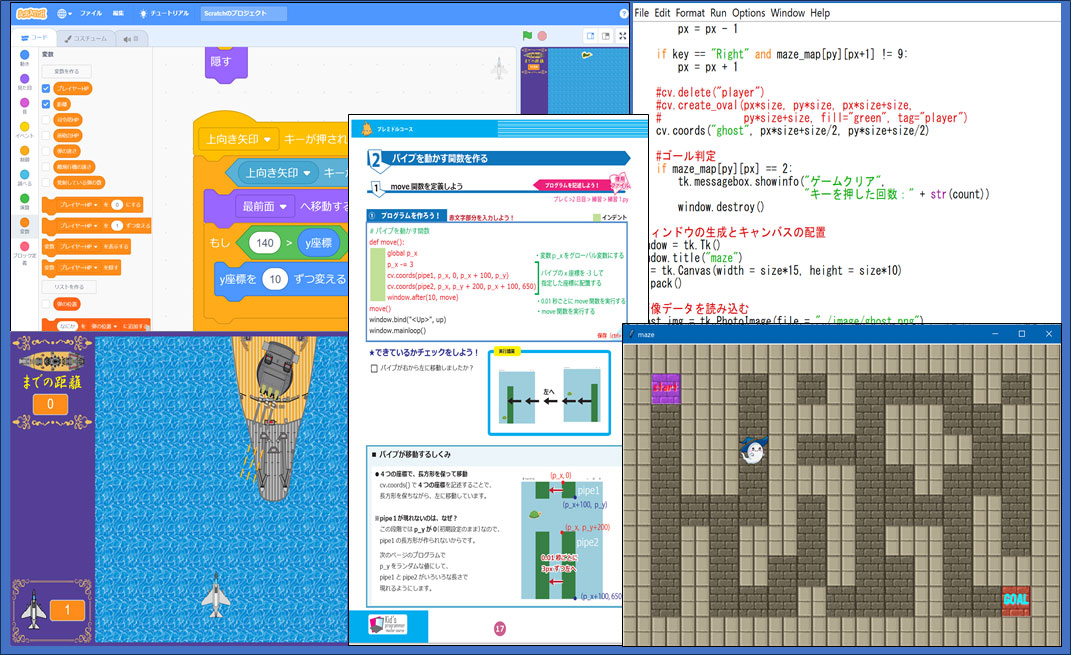Tick the パイプが右から左に checklist box on the worksheet
Viewport: 1071px width, 655px height.
pyautogui.click(x=374, y=368)
